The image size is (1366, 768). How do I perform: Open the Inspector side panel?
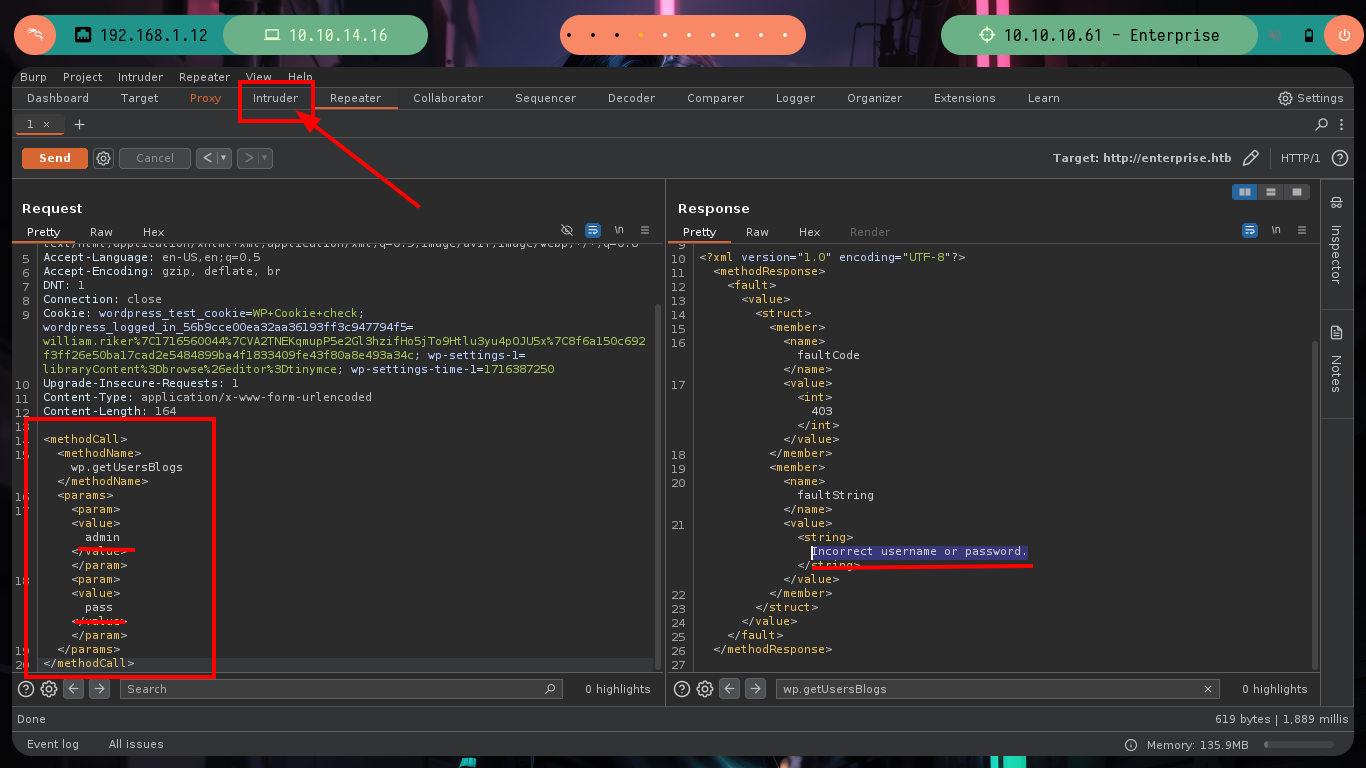pos(1335,240)
